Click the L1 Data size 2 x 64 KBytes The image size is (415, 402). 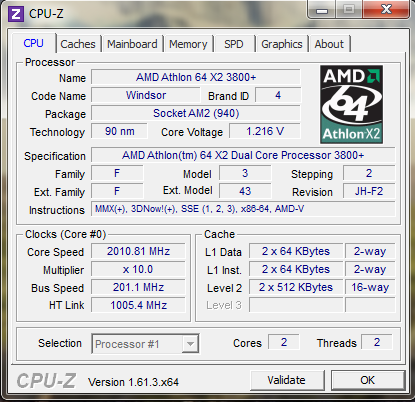click(296, 251)
